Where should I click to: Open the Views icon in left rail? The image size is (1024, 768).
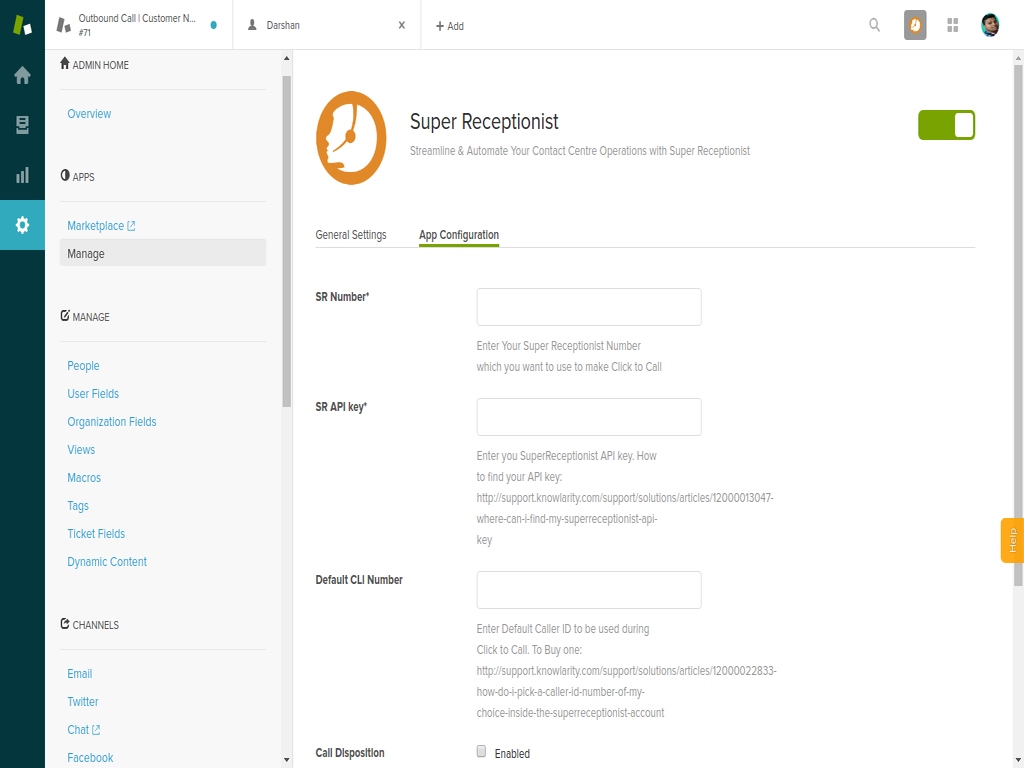22,125
